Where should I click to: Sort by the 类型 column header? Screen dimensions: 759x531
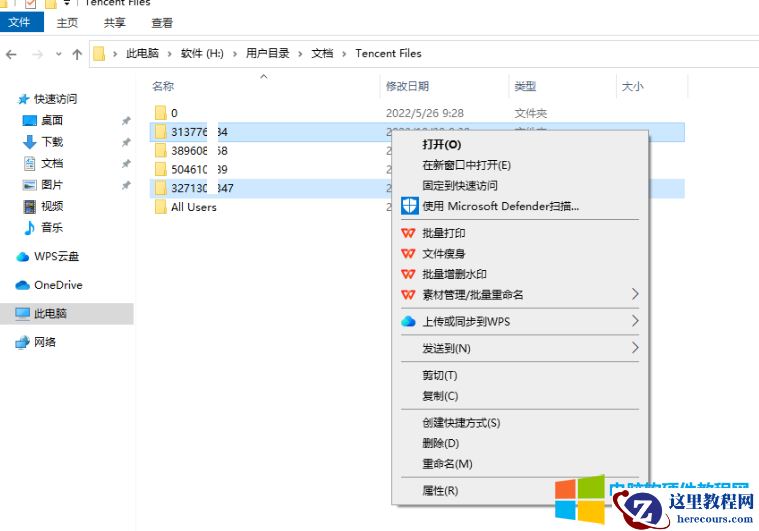click(525, 86)
